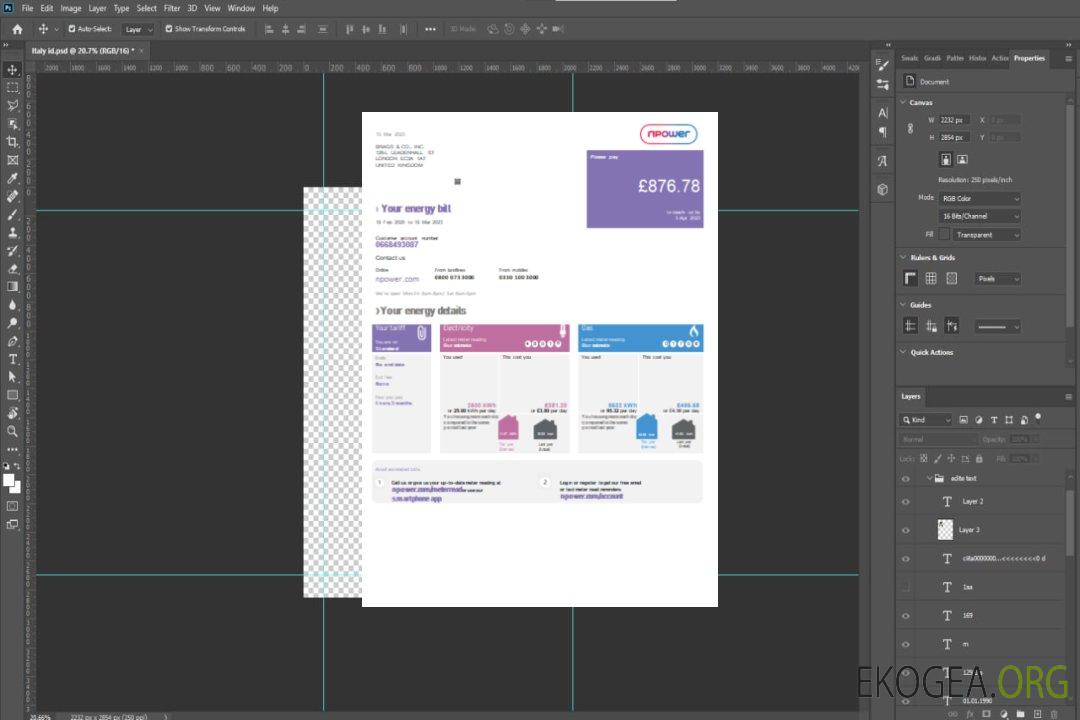The height and width of the screenshot is (720, 1080).
Task: Click the Home icon in options bar
Action: (17, 29)
